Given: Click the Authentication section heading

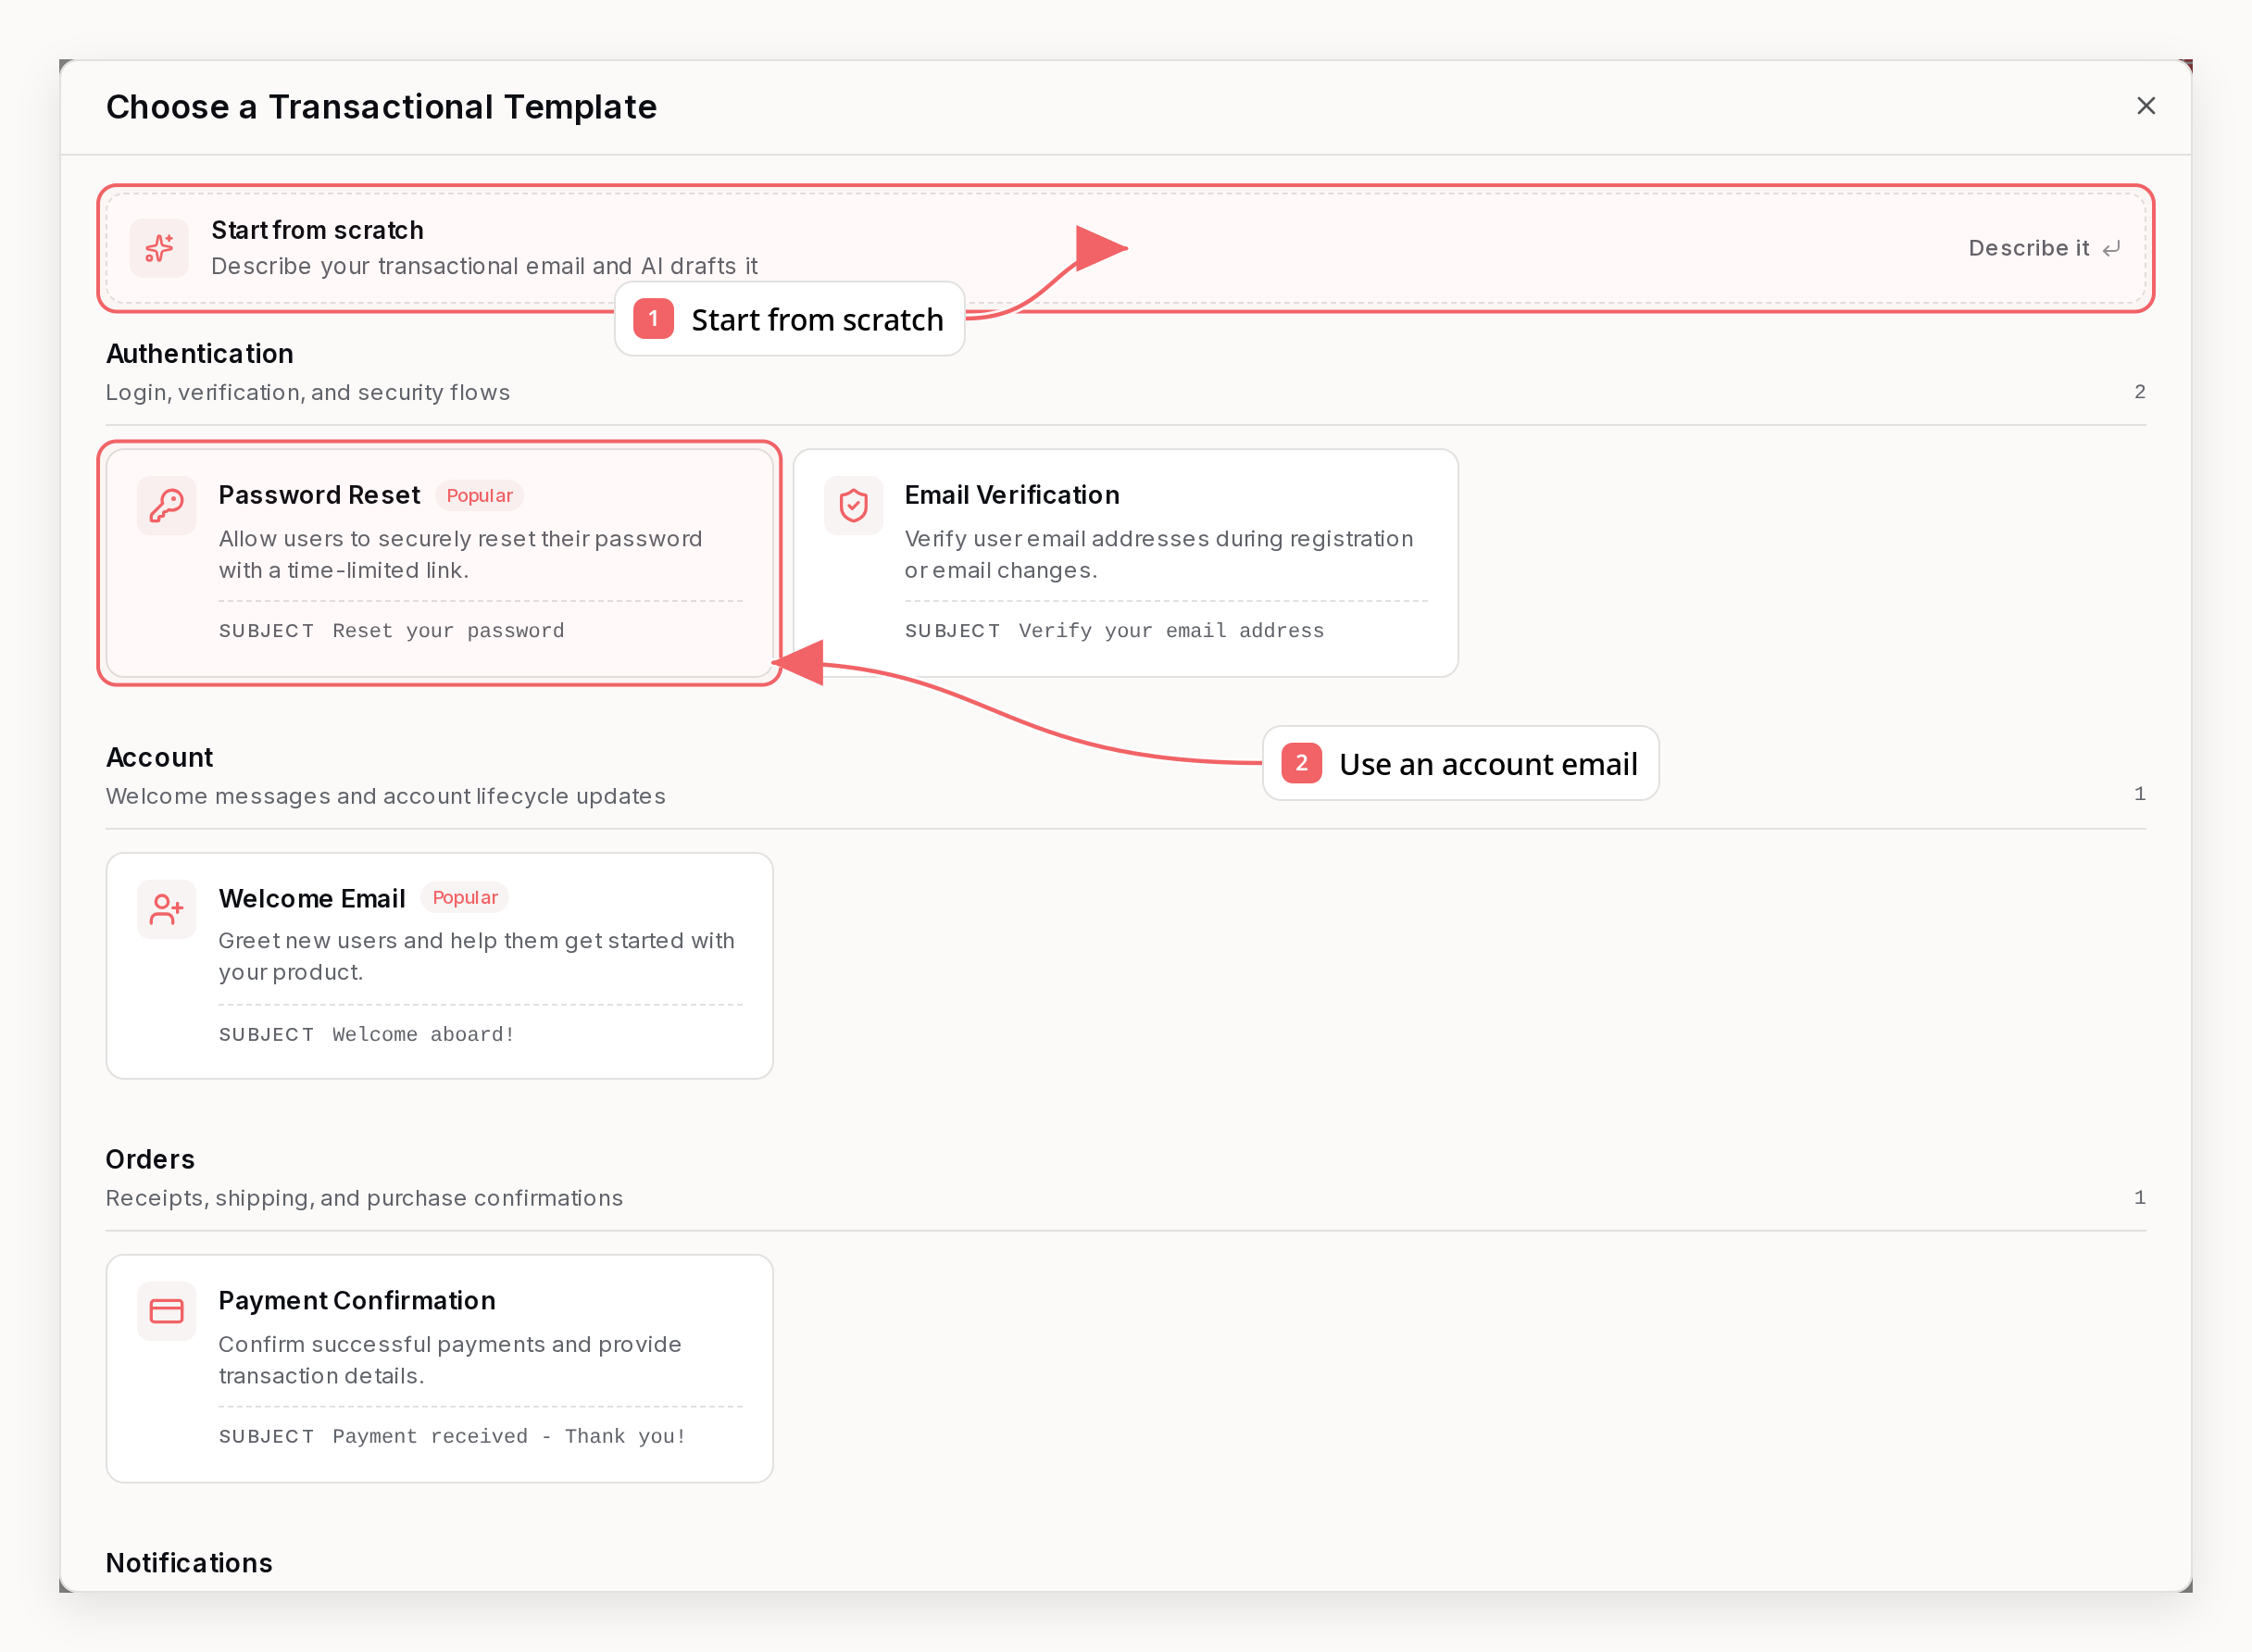Looking at the screenshot, I should pyautogui.click(x=200, y=354).
